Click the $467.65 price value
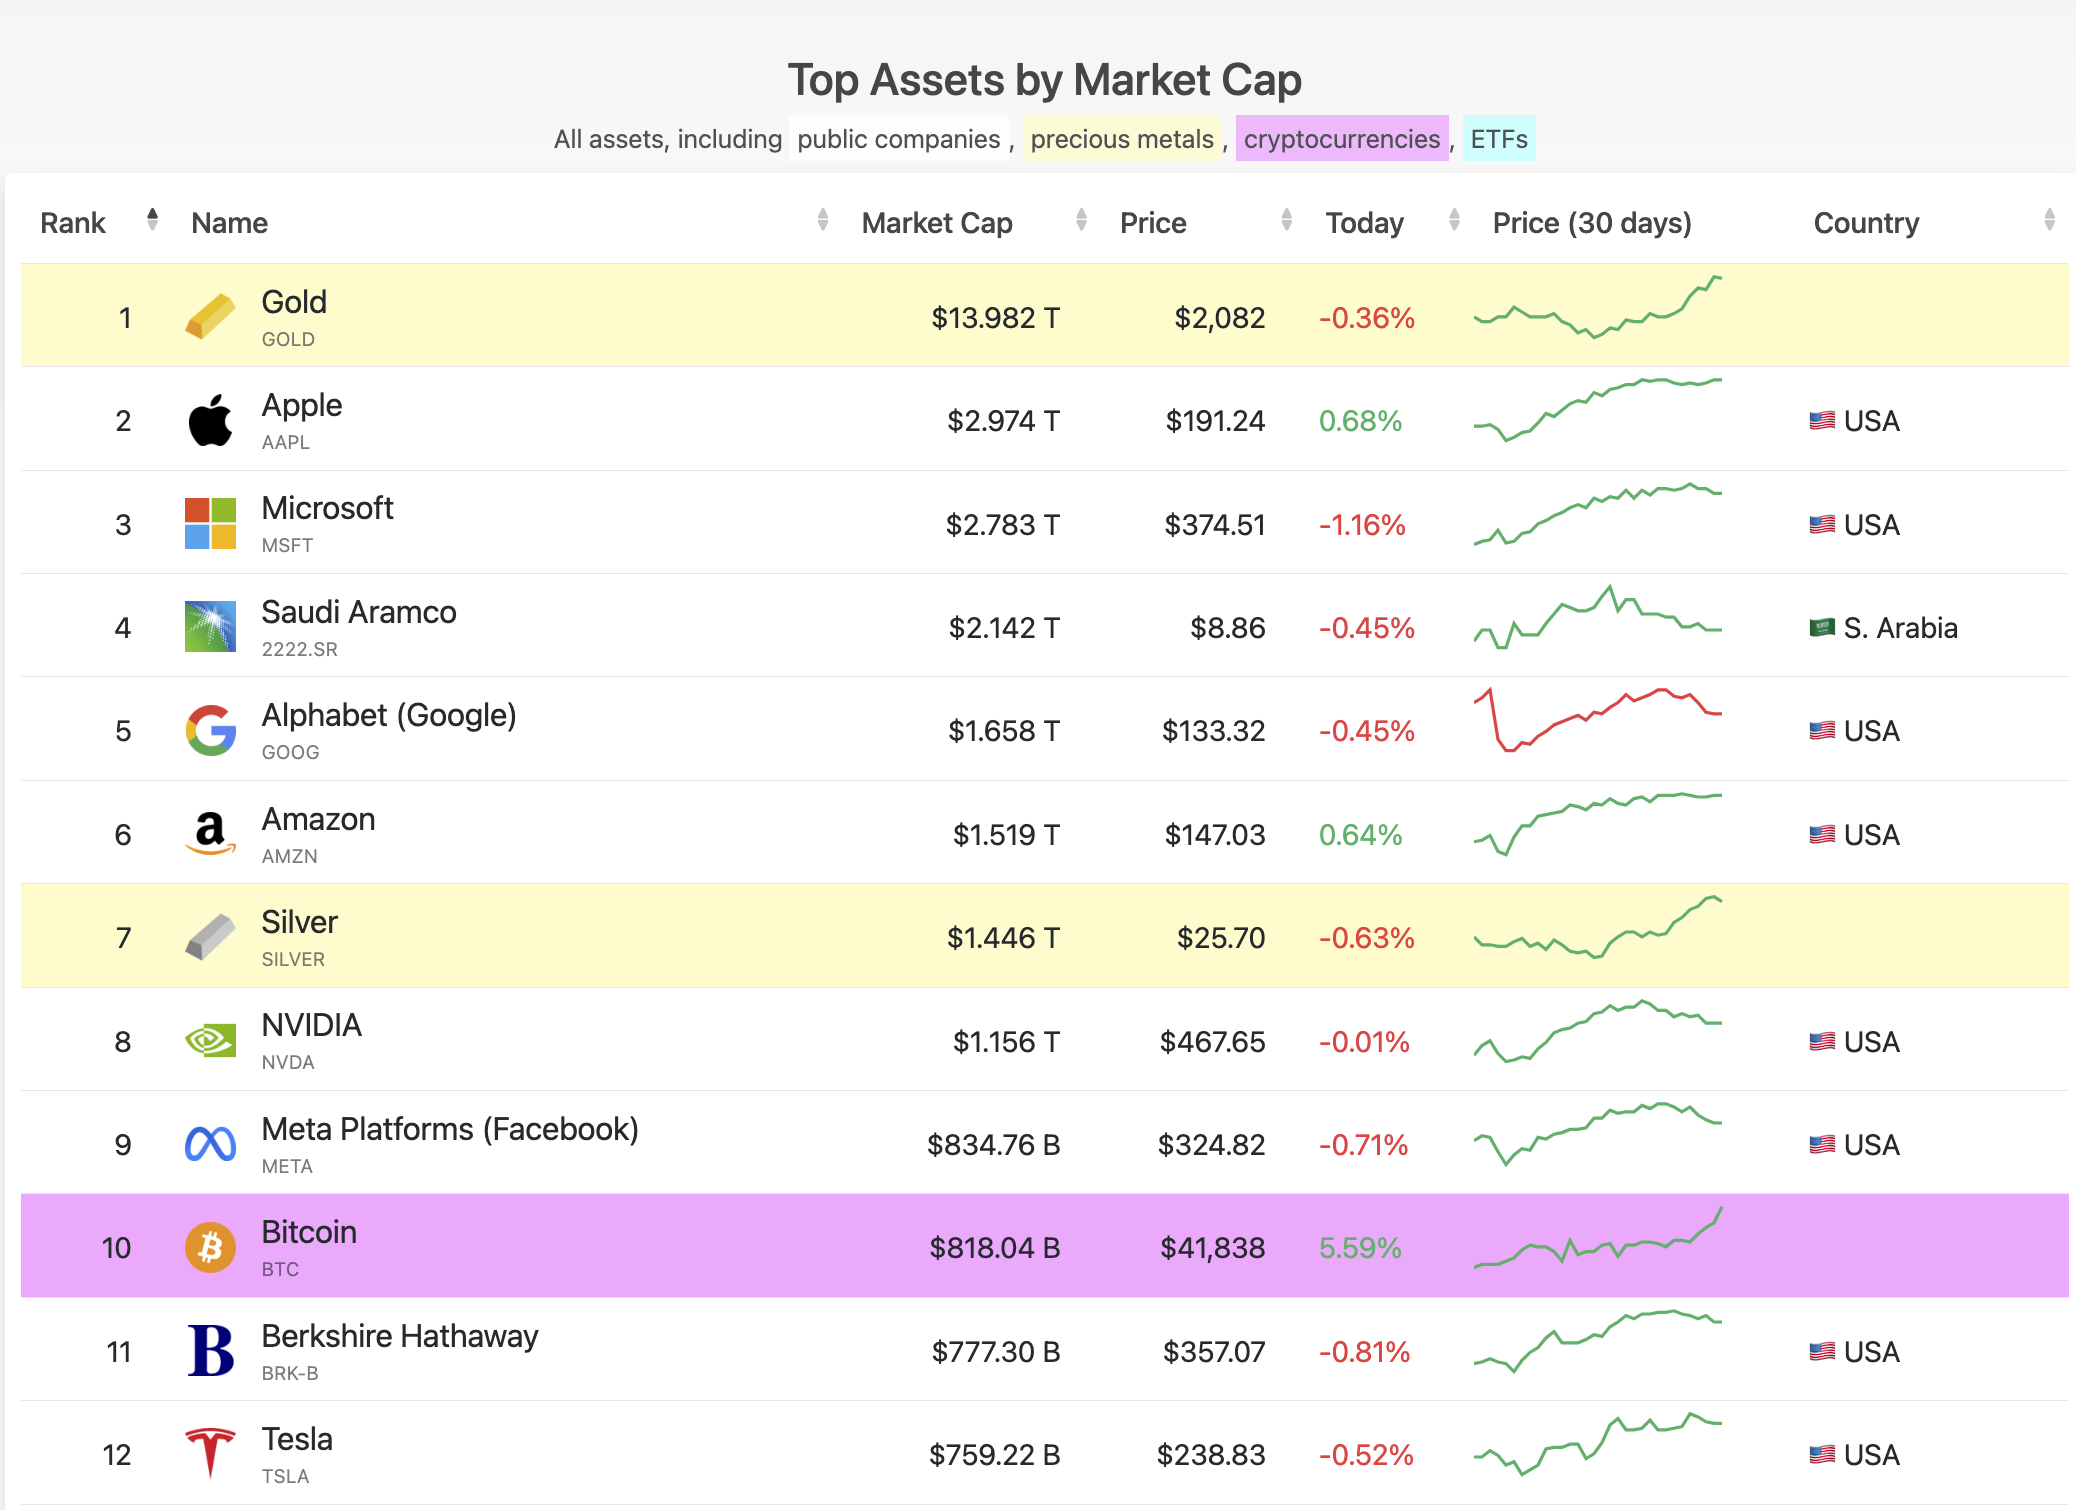Viewport: 2076px width, 1510px height. [x=1212, y=1042]
